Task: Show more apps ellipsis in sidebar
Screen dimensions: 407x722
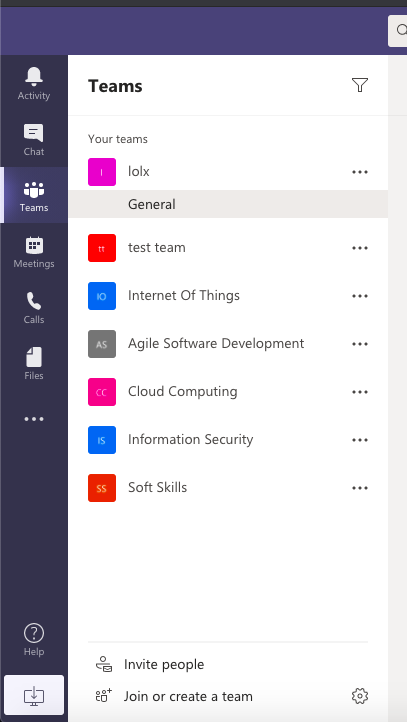Action: [x=34, y=419]
